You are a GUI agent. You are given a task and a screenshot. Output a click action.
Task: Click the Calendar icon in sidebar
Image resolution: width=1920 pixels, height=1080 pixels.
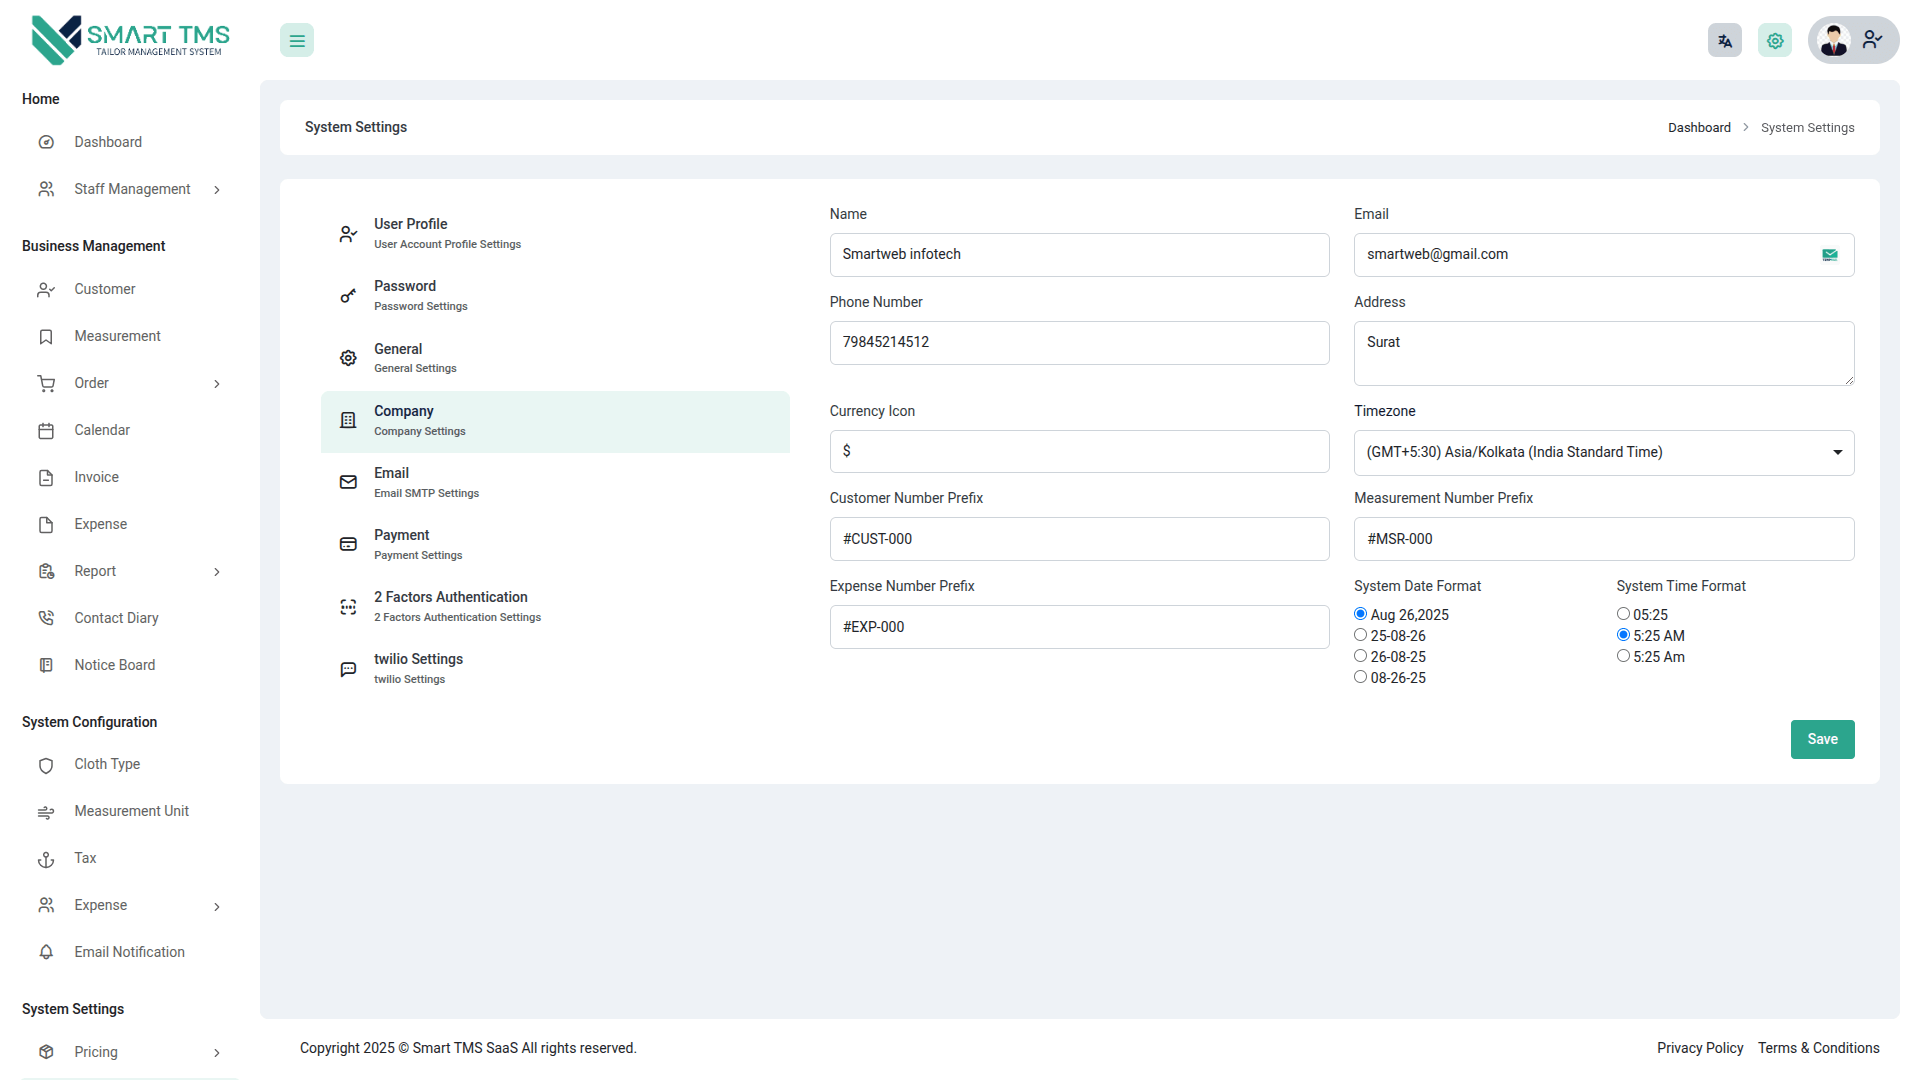point(46,431)
